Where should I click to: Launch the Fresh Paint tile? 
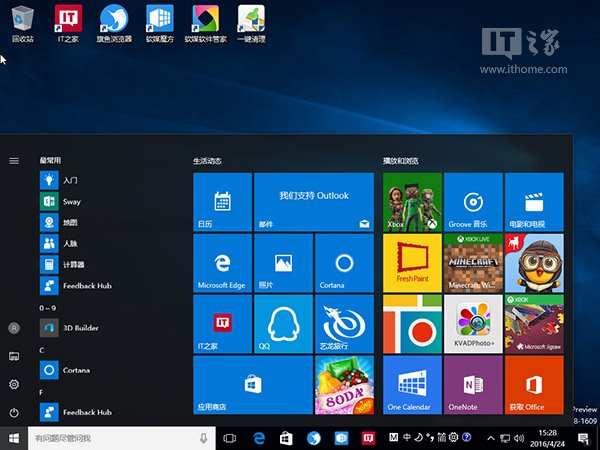tap(412, 263)
